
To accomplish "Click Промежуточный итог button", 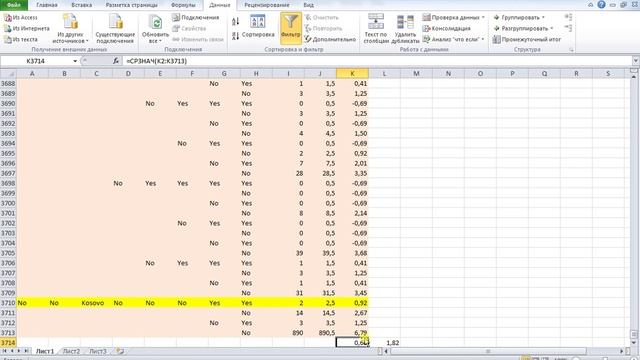I will point(527,40).
